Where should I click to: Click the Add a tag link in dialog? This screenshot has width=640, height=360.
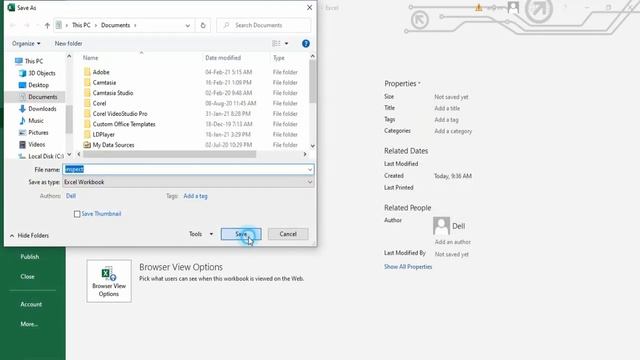(195, 196)
